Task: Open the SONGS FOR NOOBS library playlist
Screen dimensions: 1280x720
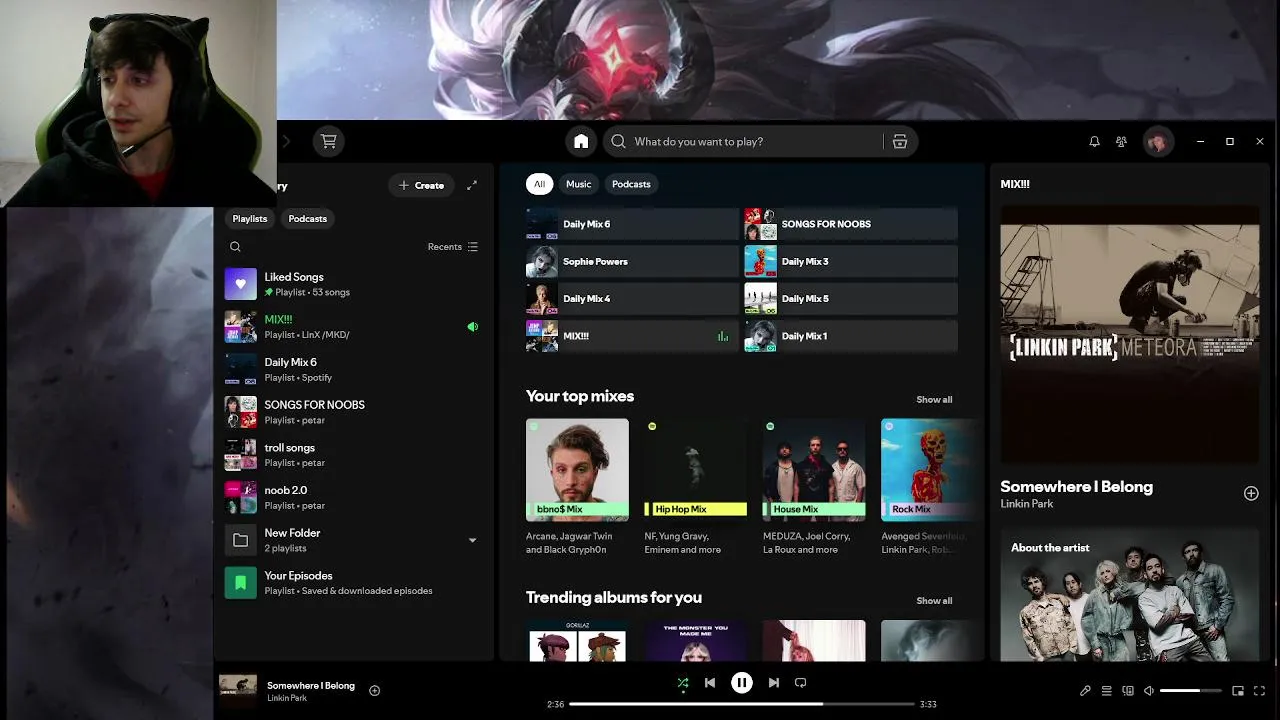Action: click(x=351, y=412)
